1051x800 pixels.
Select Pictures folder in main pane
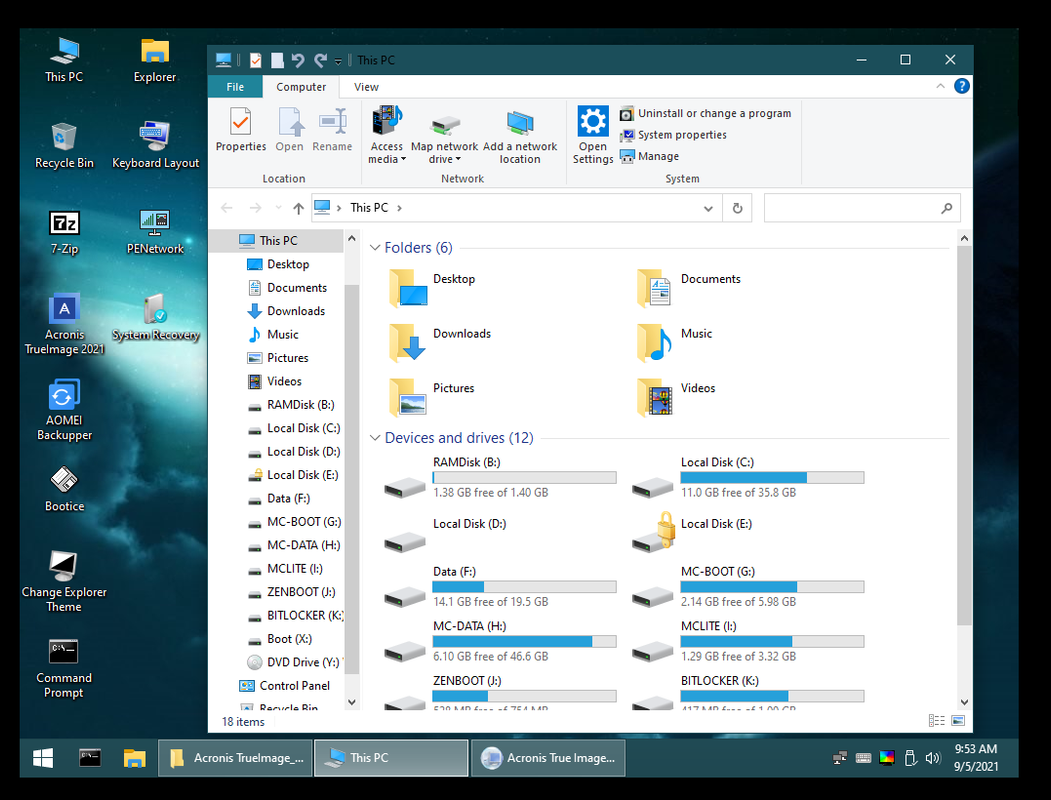[x=432, y=396]
